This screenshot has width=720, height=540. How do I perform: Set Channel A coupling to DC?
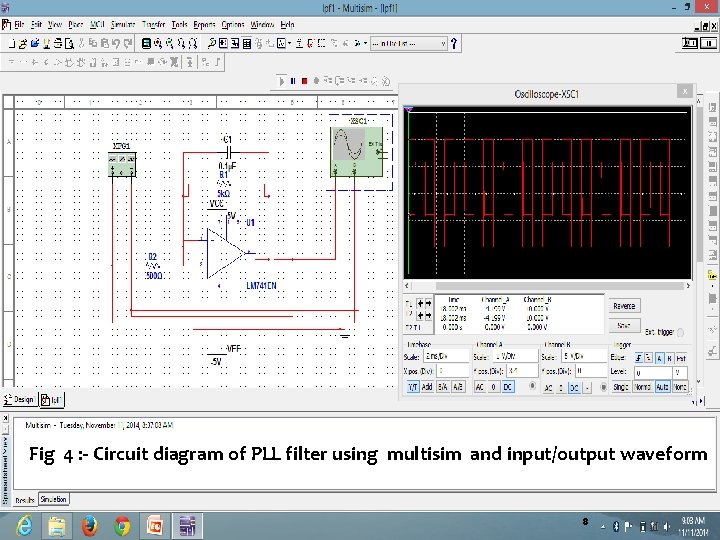pos(507,387)
